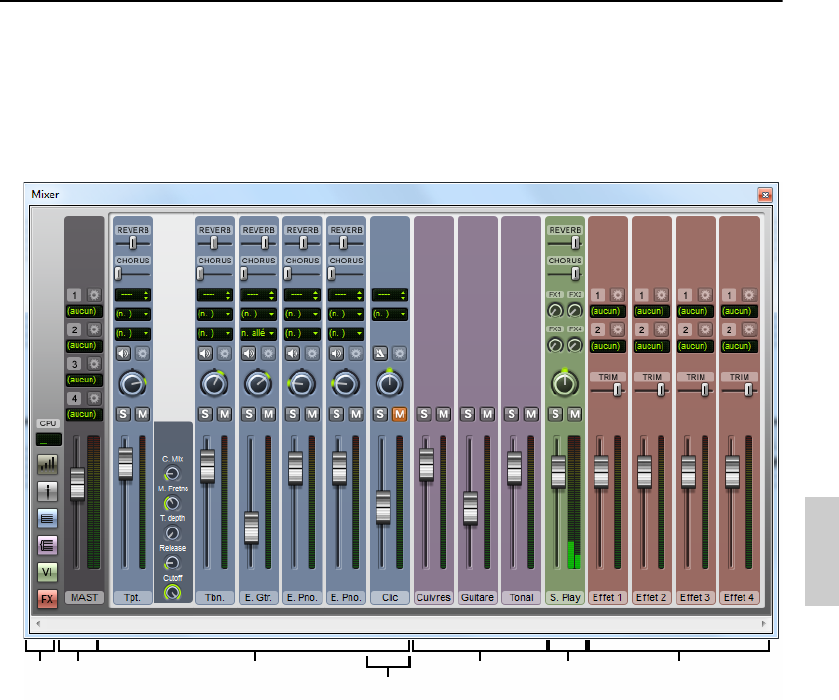The width and height of the screenshot is (839, 700).
Task: Click the S. Play strip name label
Action: pos(565,598)
